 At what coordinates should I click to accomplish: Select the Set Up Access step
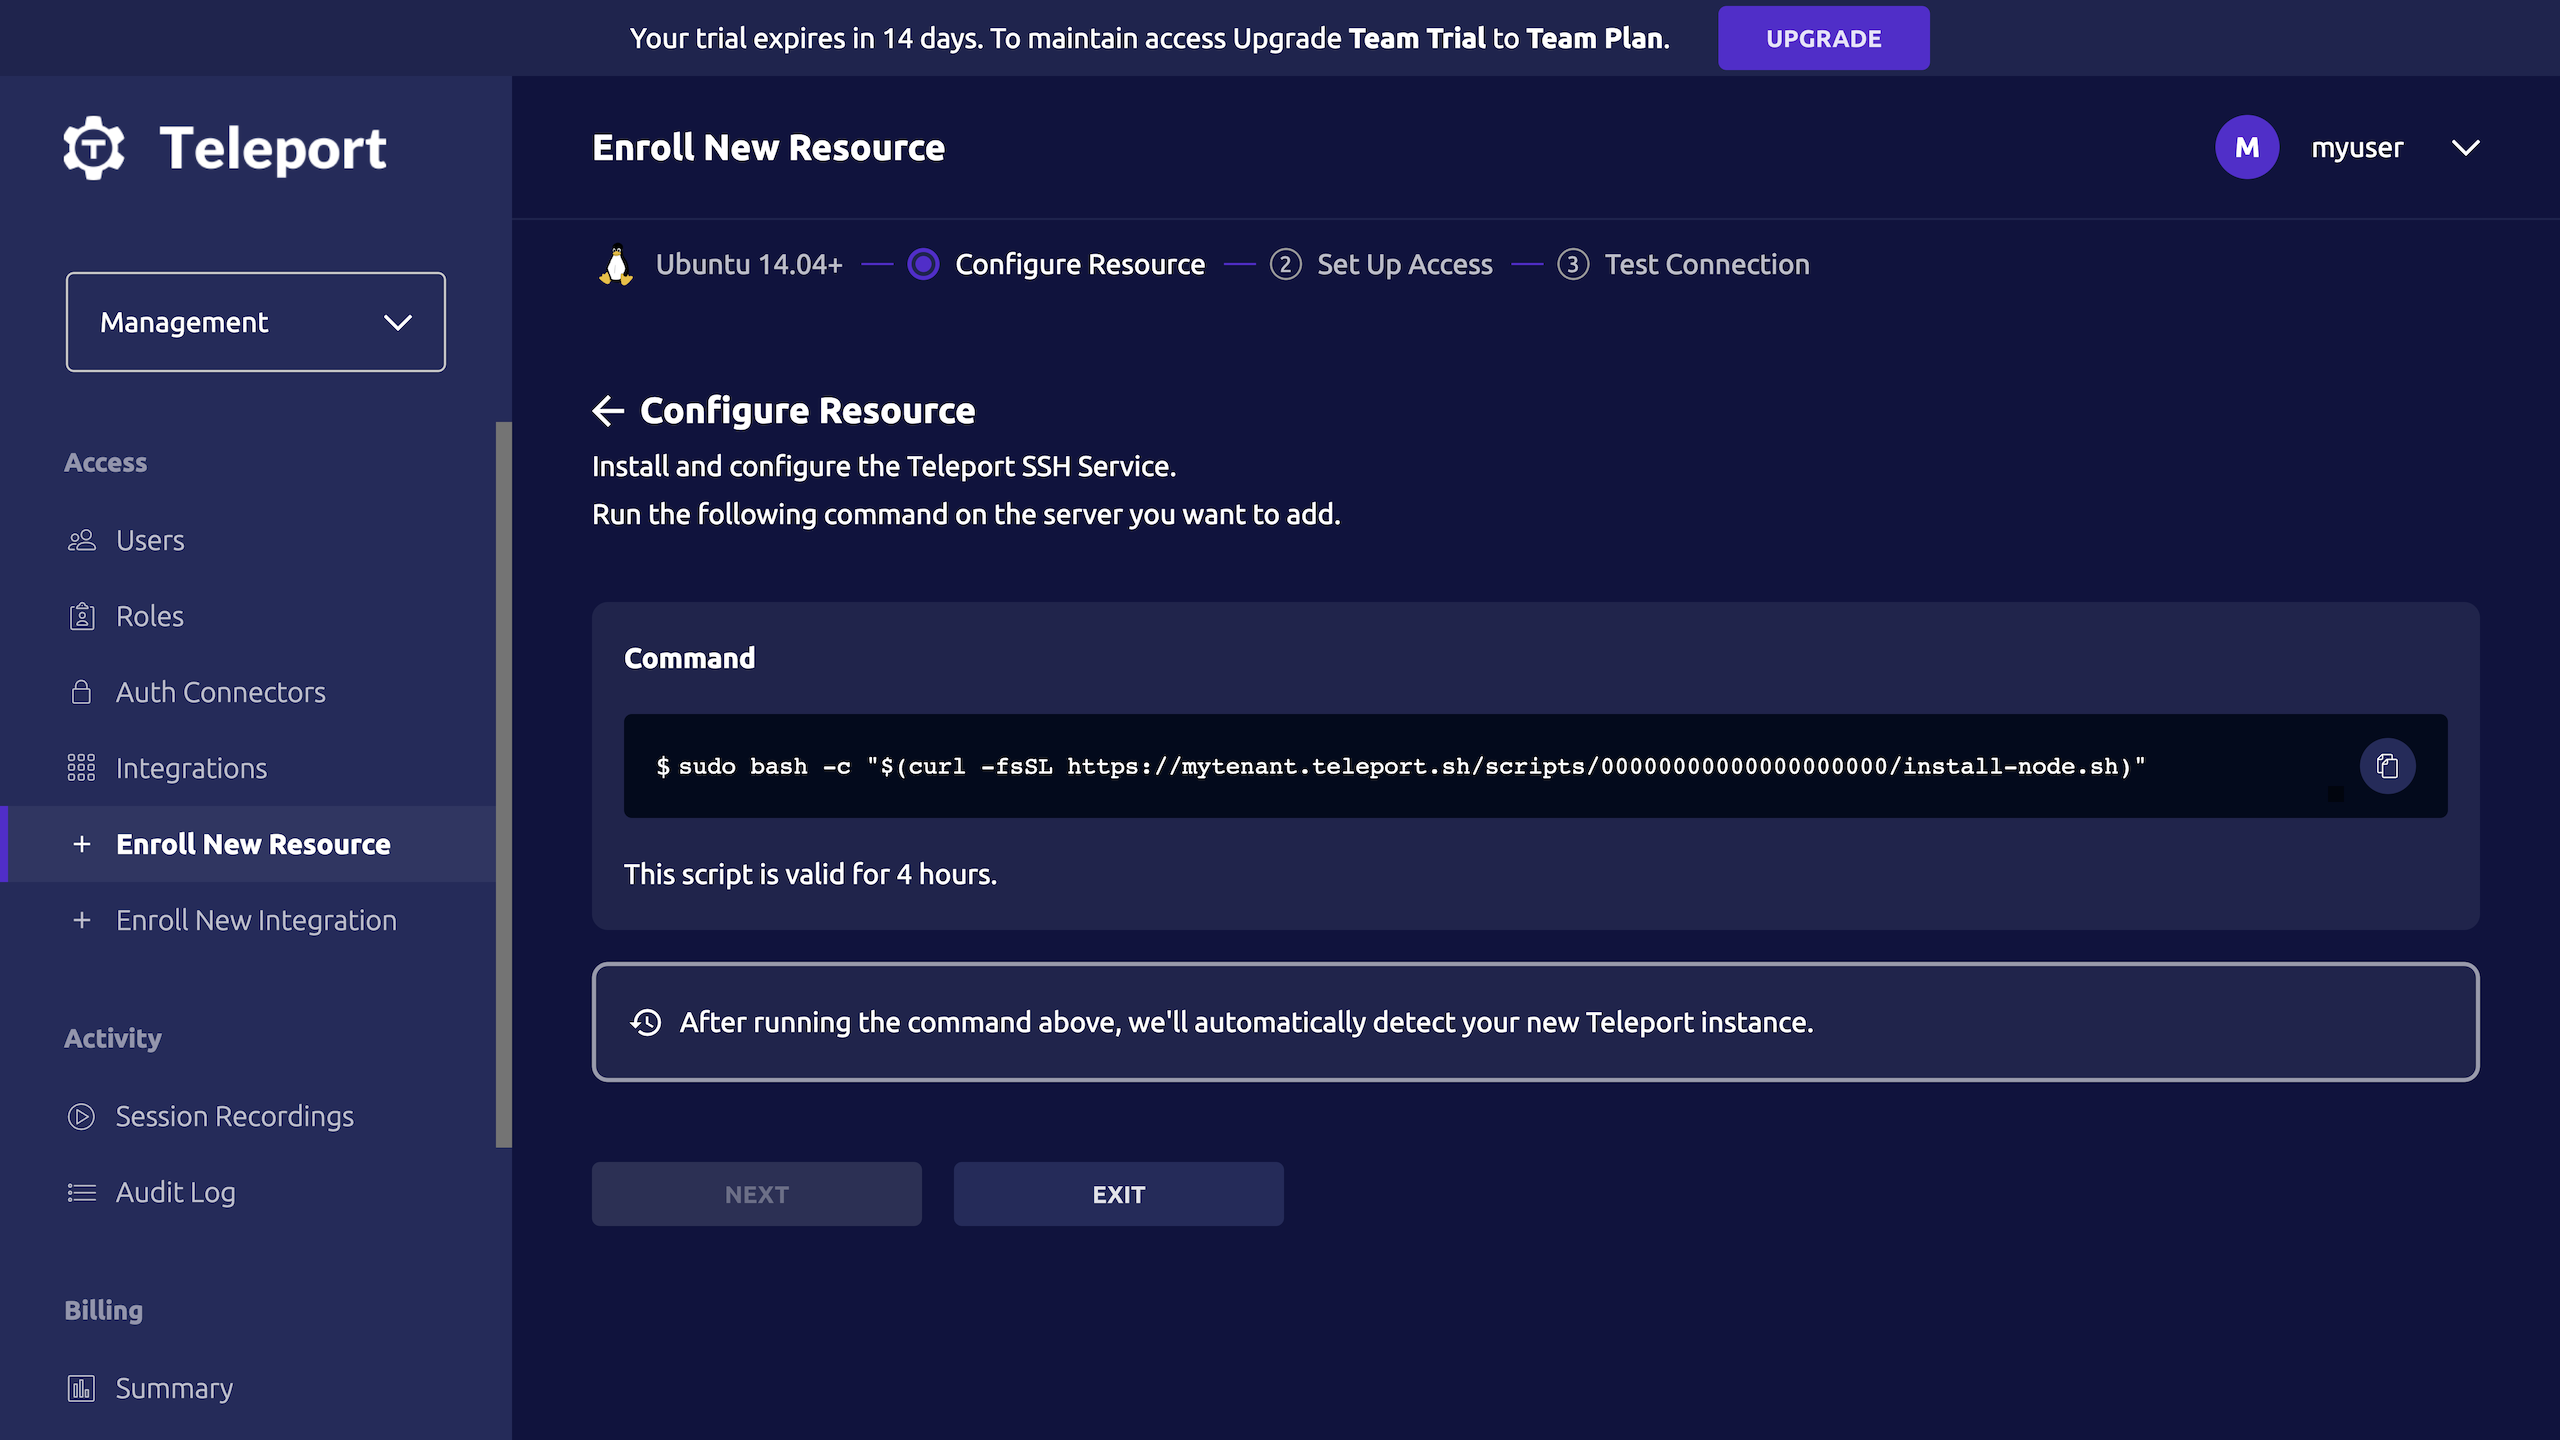click(1403, 264)
